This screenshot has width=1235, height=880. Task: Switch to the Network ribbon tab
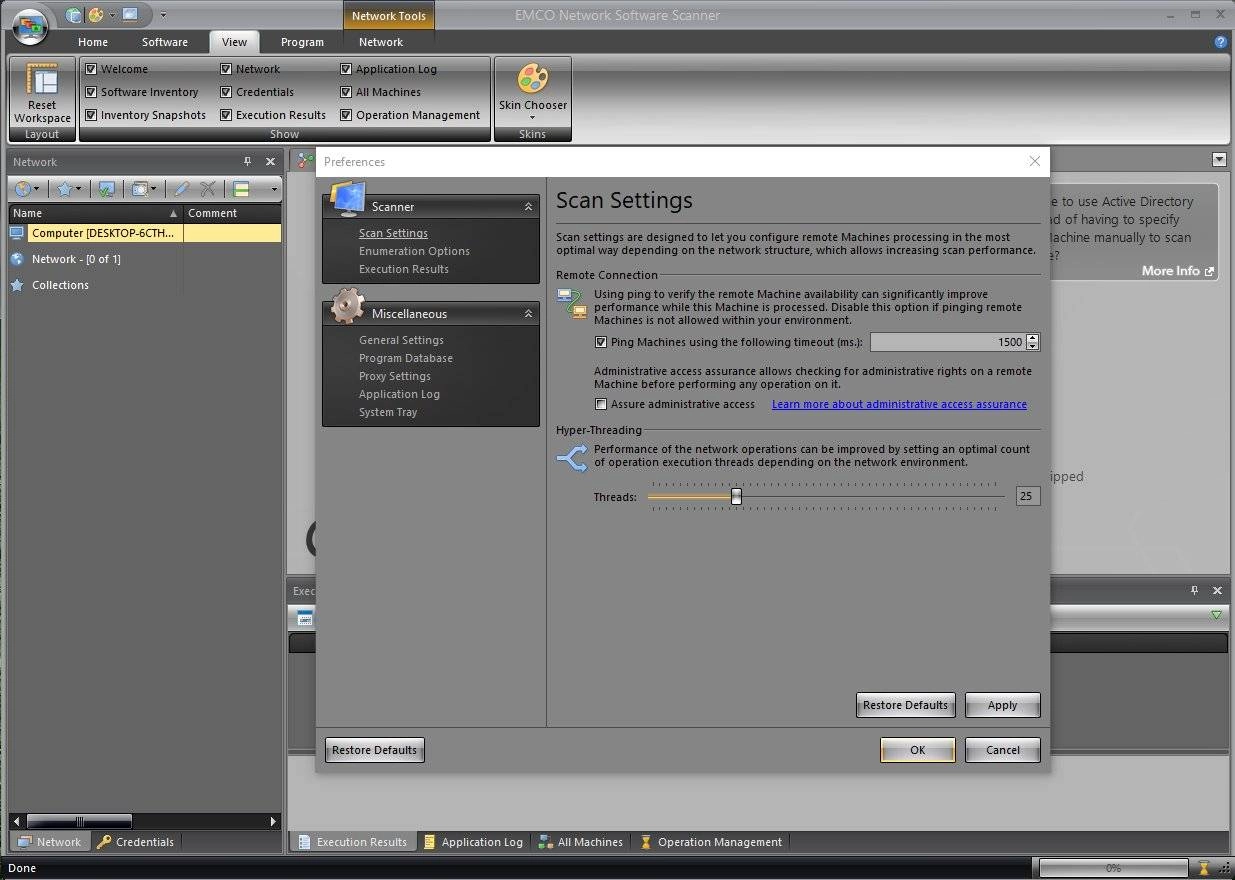[x=381, y=42]
